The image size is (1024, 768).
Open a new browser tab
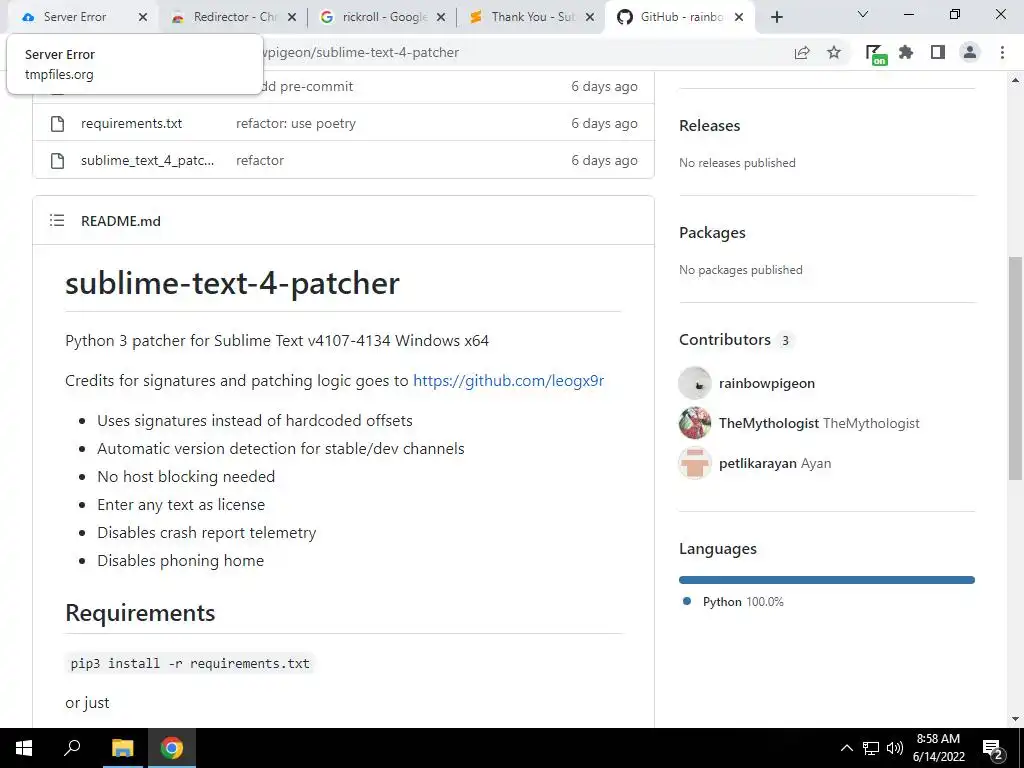(776, 17)
